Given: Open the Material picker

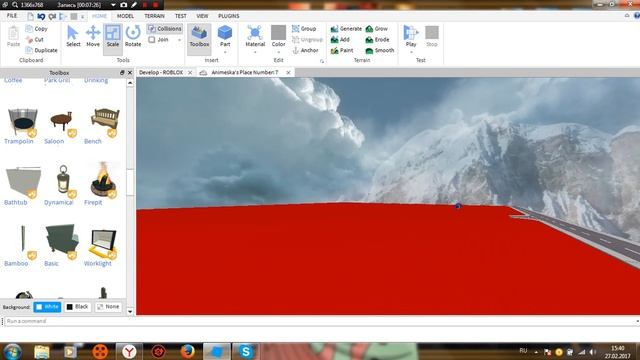Looking at the screenshot, I should [255, 36].
